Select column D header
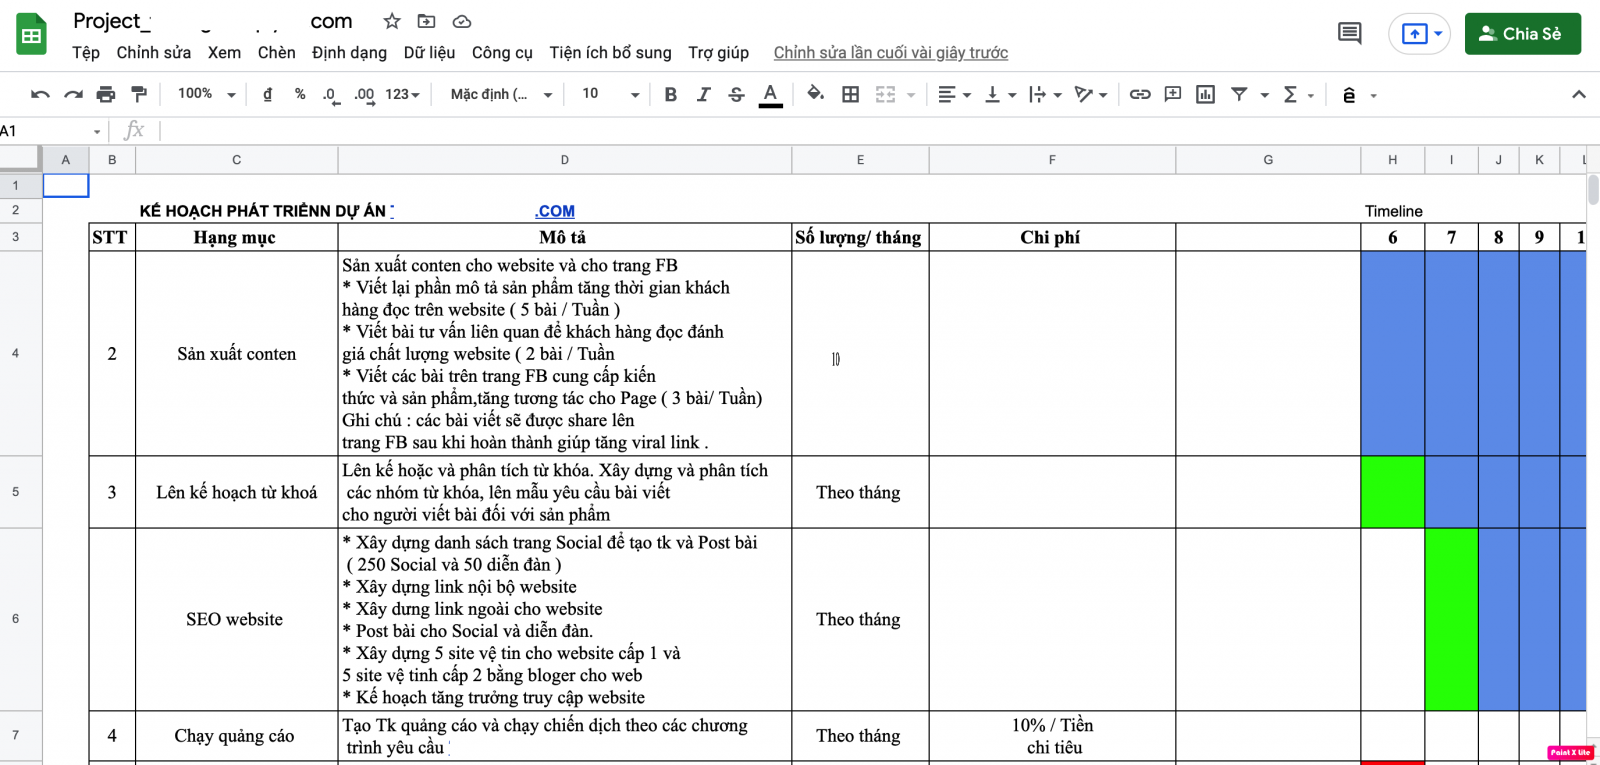The height and width of the screenshot is (765, 1600). (565, 160)
